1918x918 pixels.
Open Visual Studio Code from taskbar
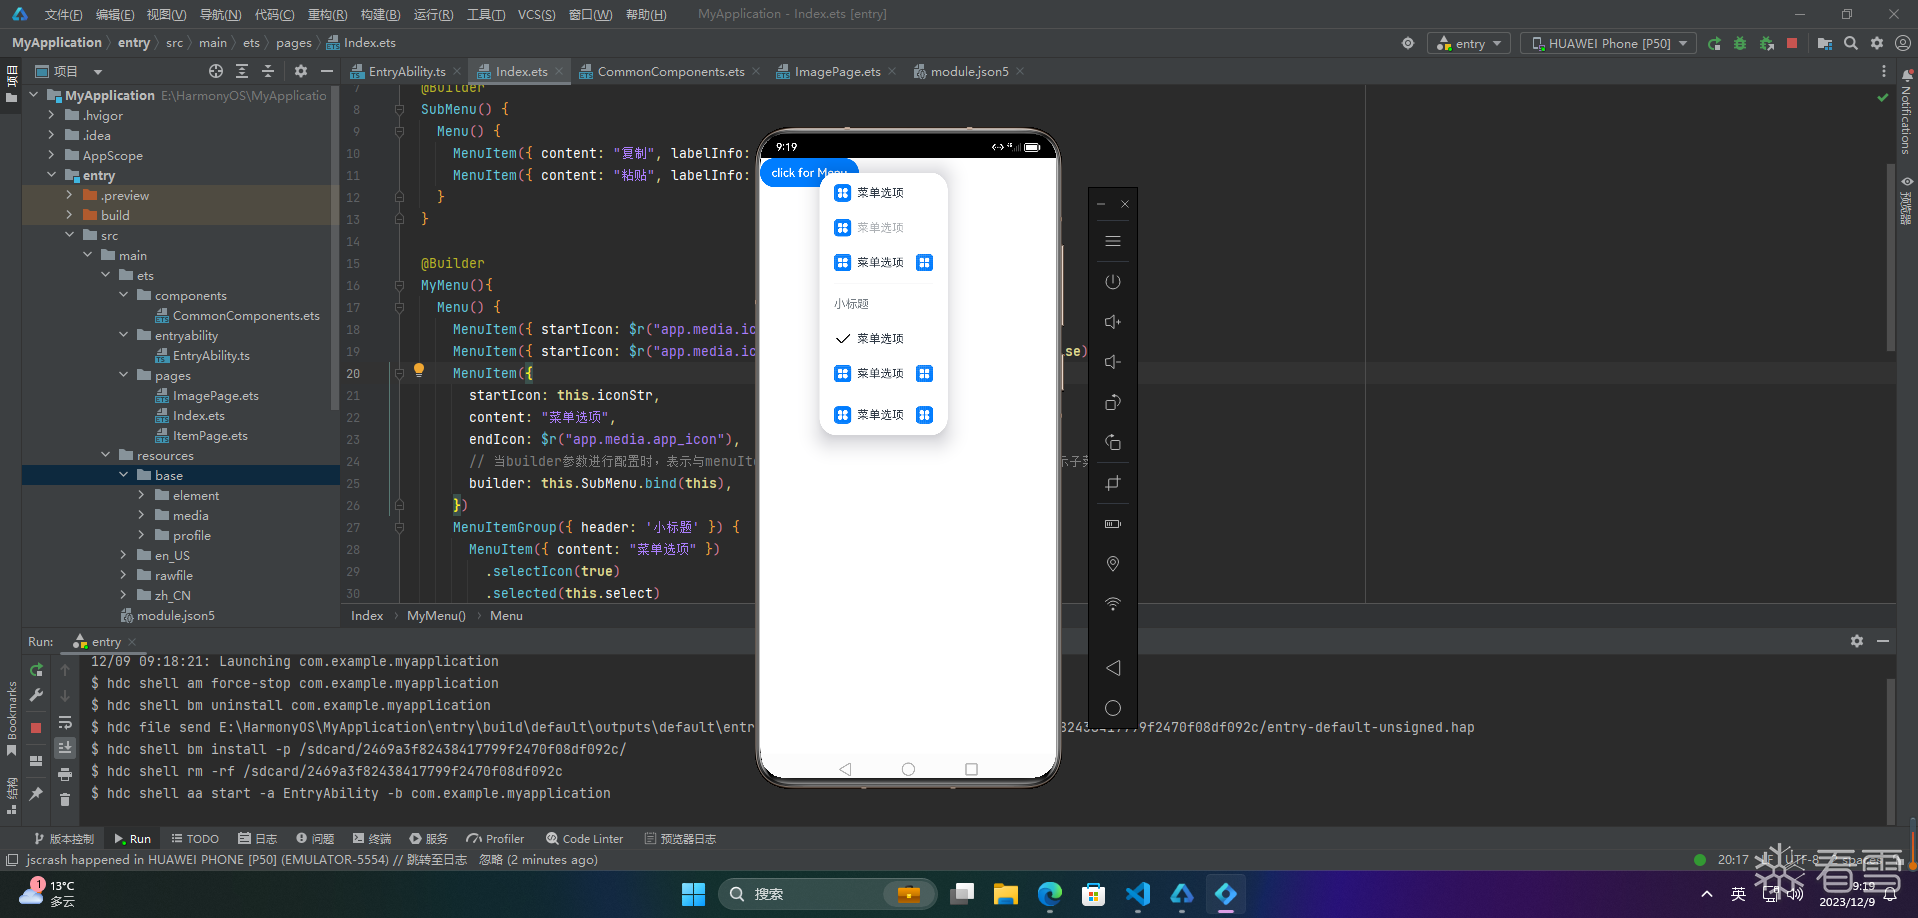tap(1138, 894)
